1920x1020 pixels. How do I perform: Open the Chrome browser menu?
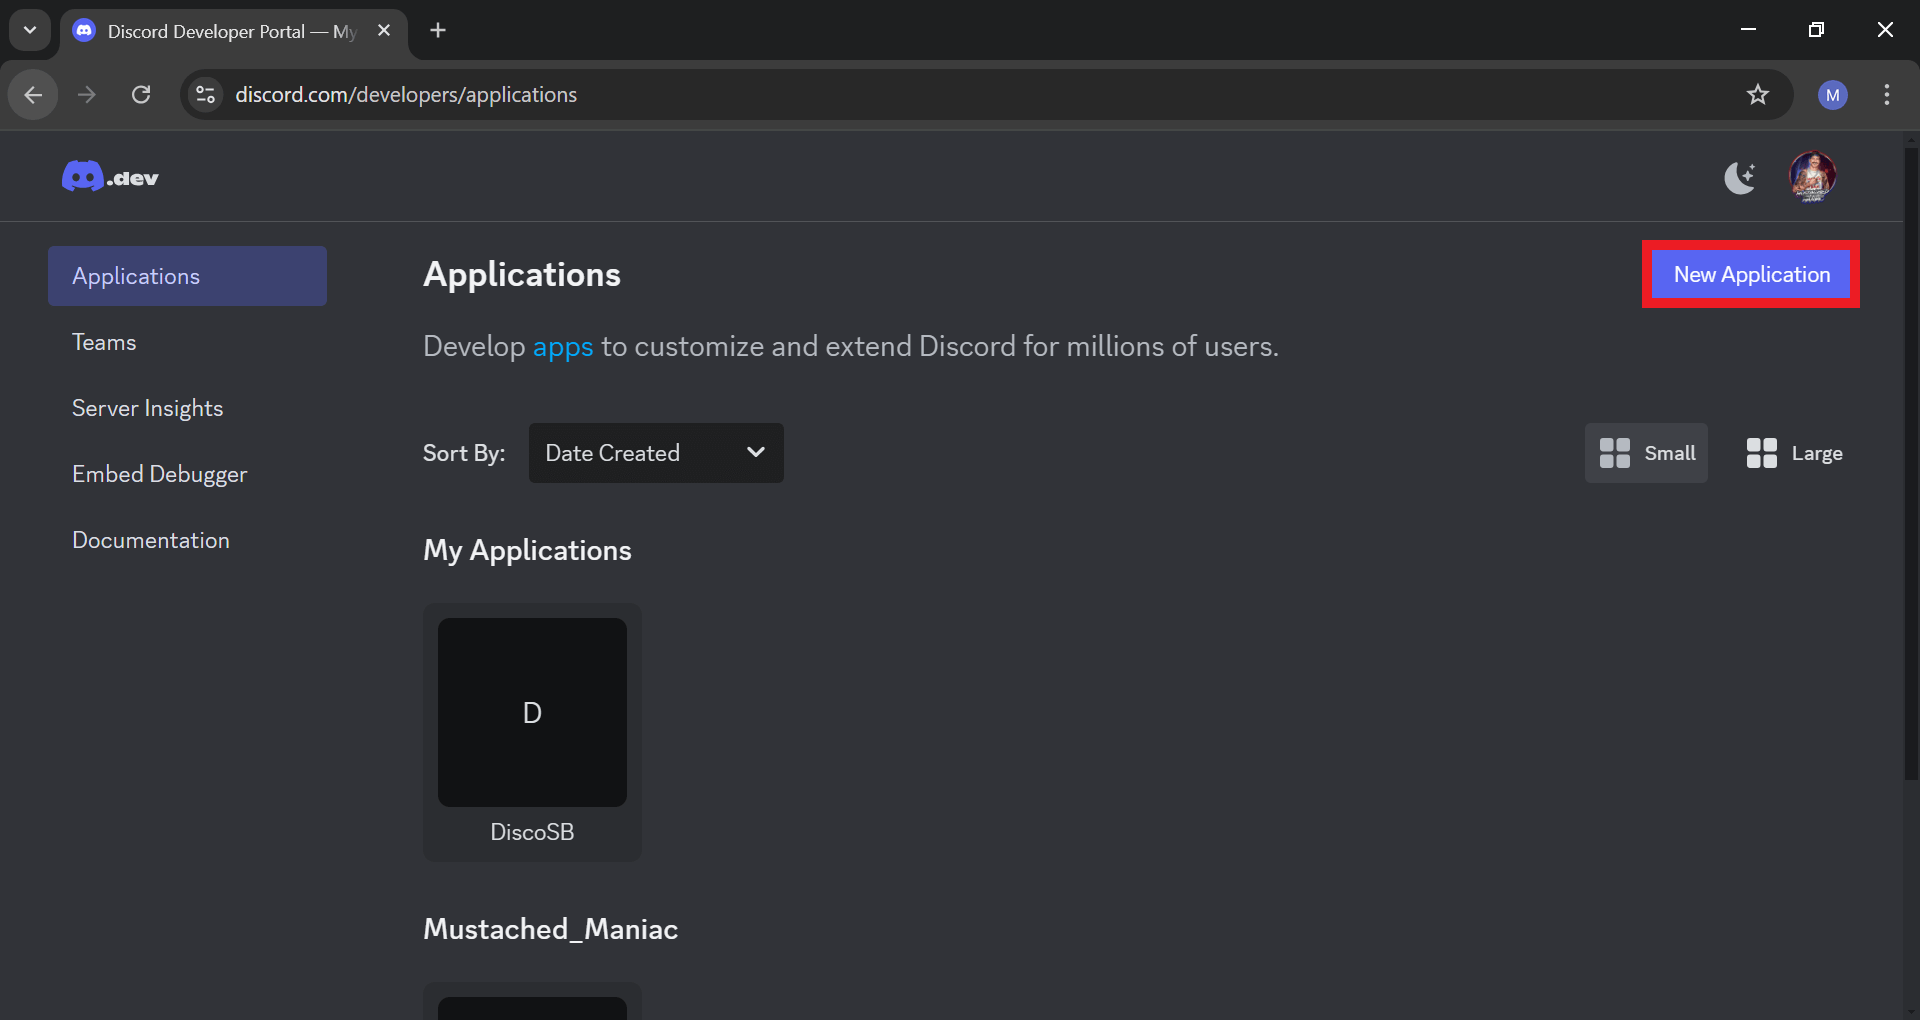click(x=1886, y=94)
